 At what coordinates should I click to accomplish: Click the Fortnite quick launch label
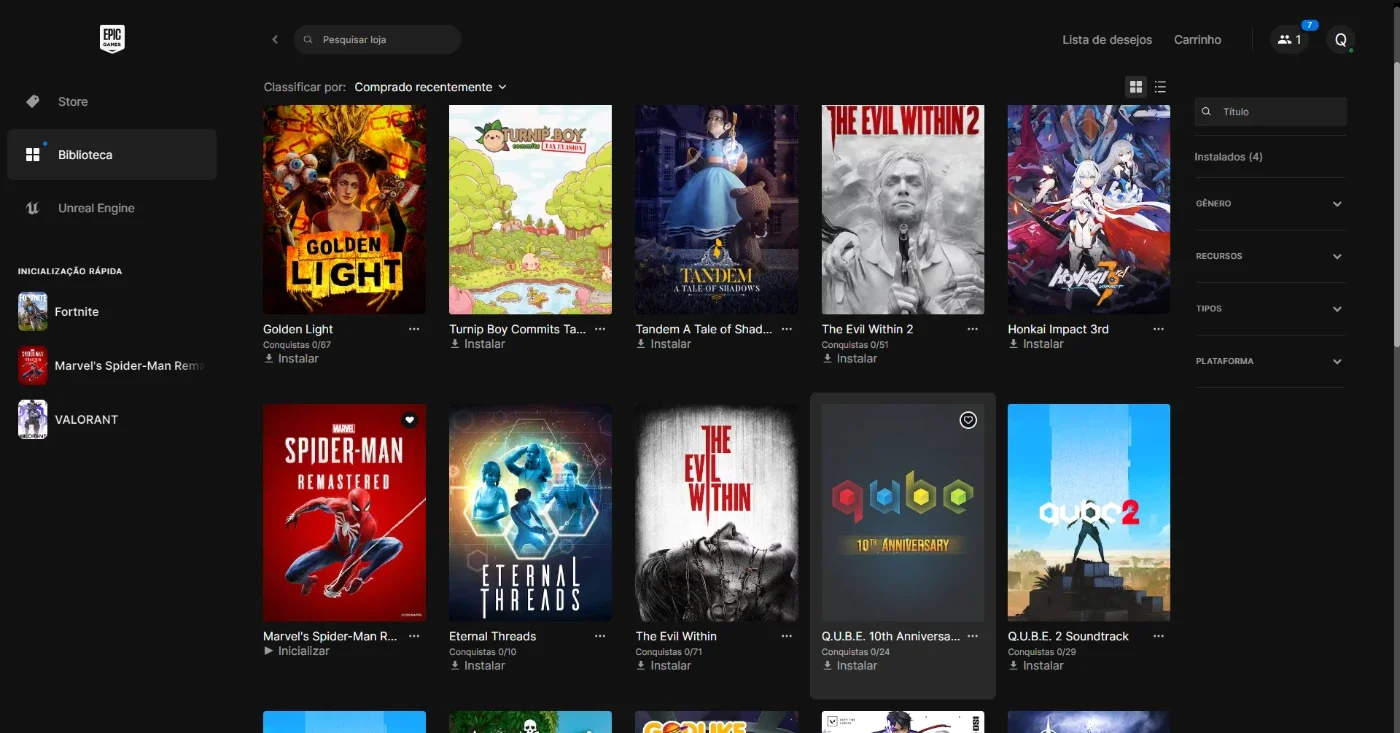[77, 312]
